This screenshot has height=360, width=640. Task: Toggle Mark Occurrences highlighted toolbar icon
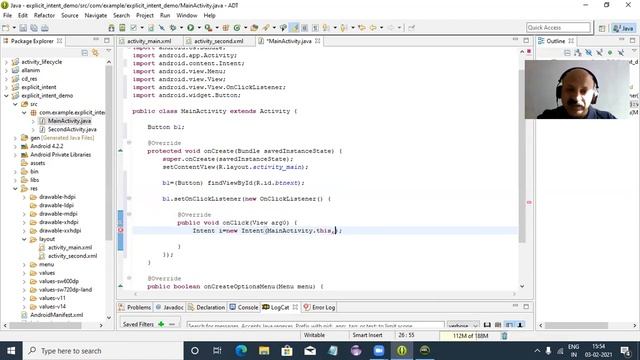pos(294,28)
